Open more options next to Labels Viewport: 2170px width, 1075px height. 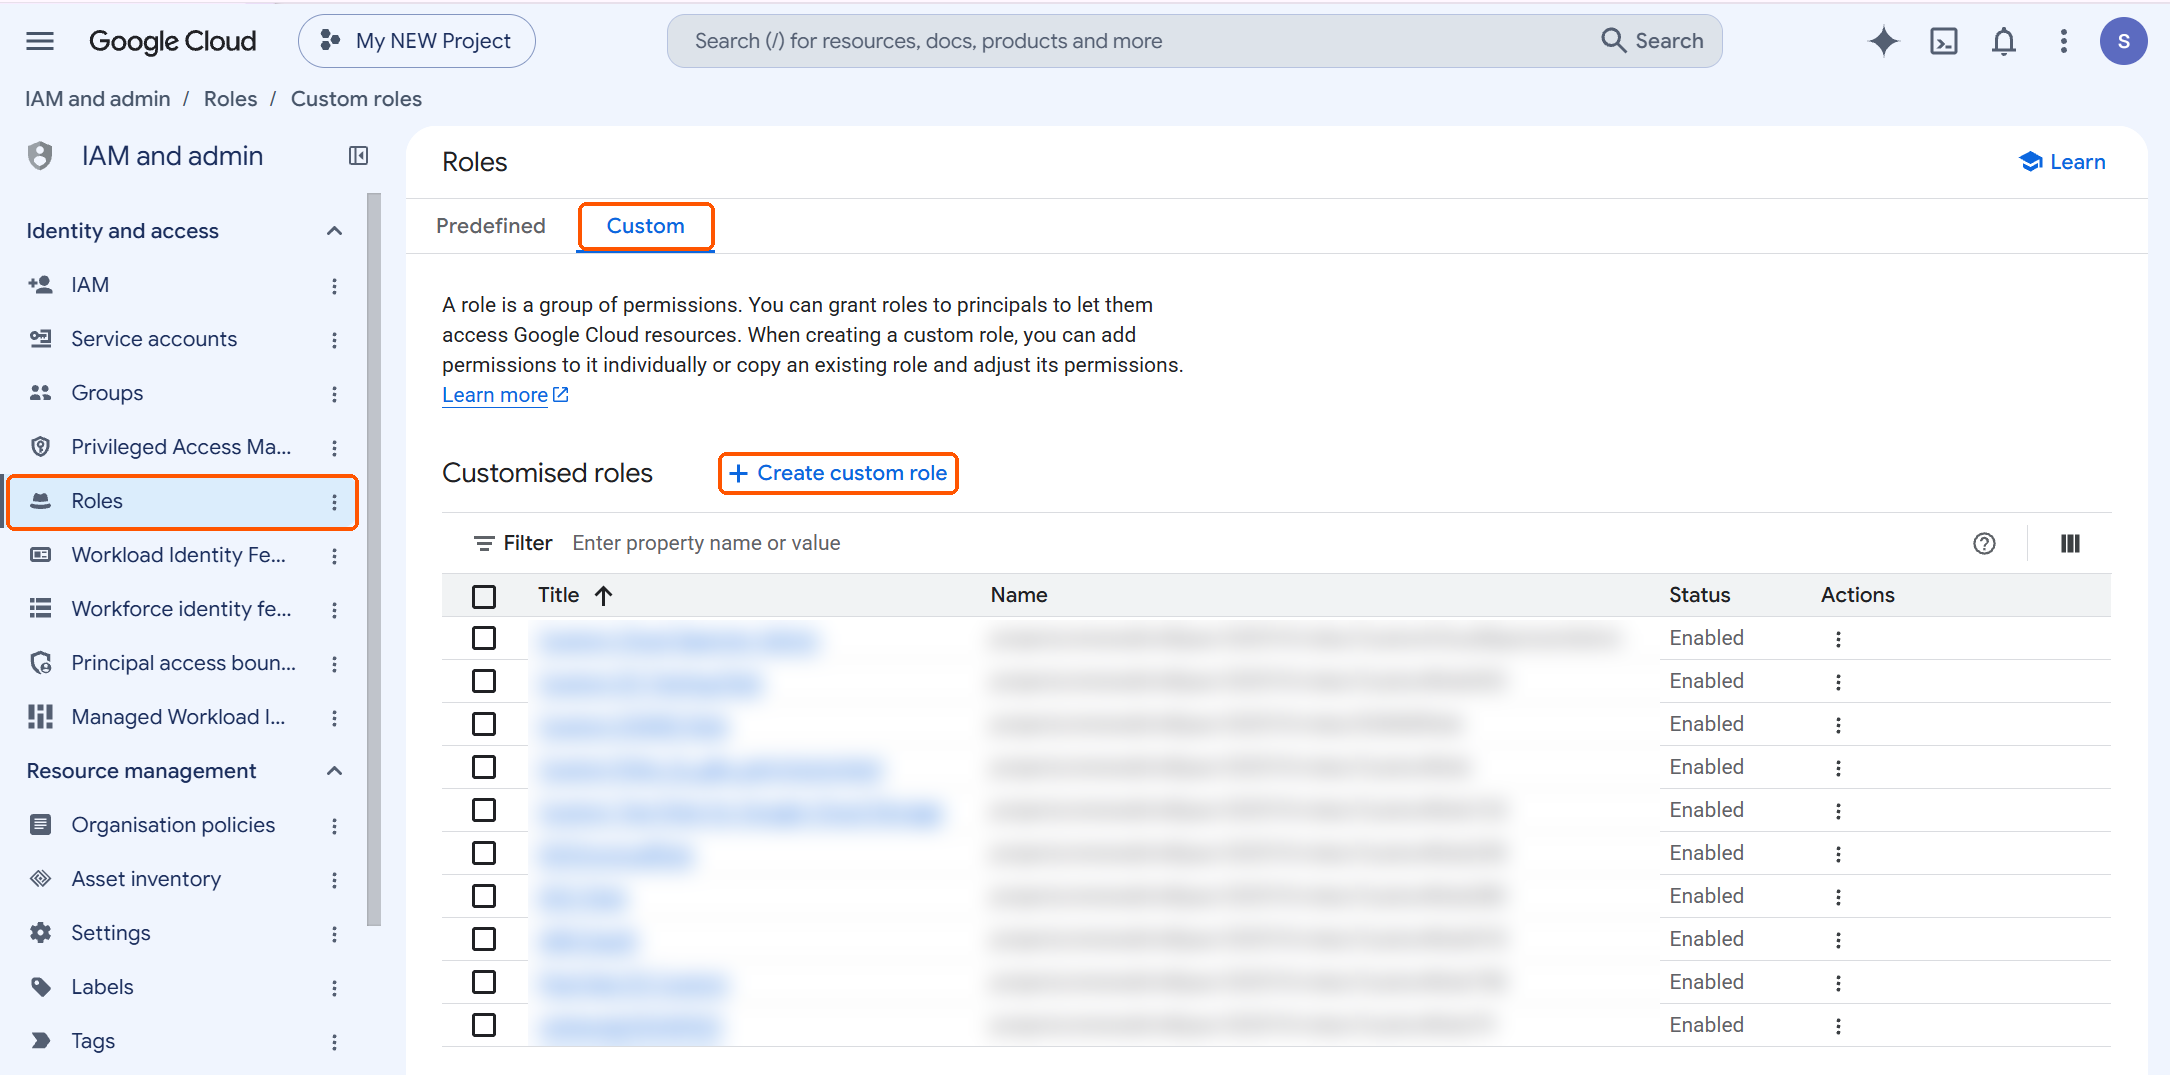click(x=334, y=988)
